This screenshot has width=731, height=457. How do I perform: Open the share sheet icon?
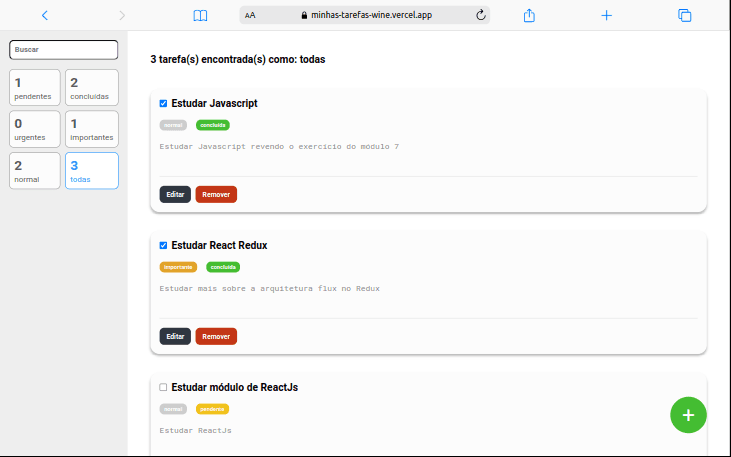pos(529,15)
